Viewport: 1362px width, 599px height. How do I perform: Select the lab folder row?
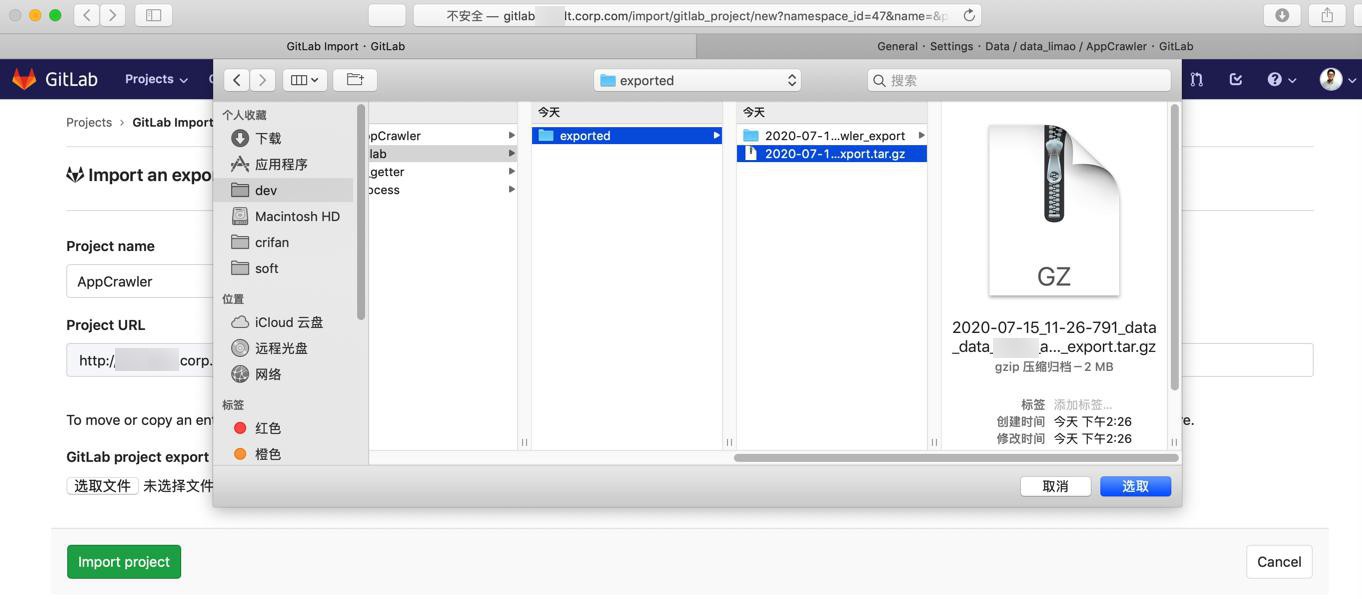[443, 153]
